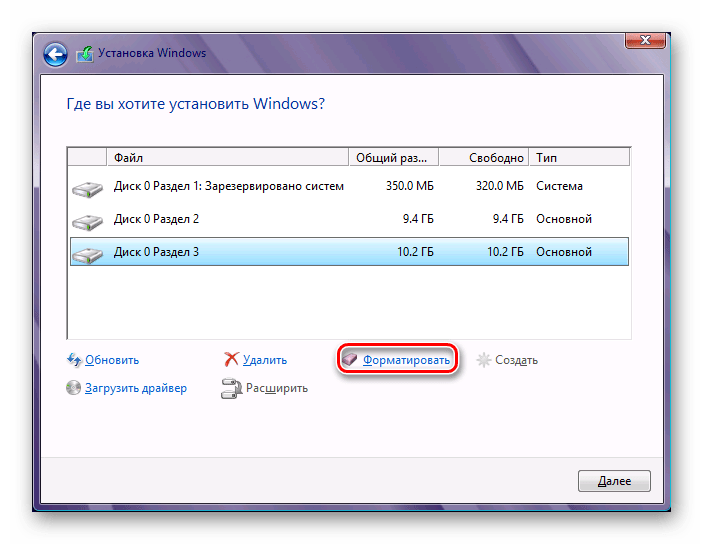
Task: Click the refresh arrows icon next to Обновить
Action: click(74, 360)
